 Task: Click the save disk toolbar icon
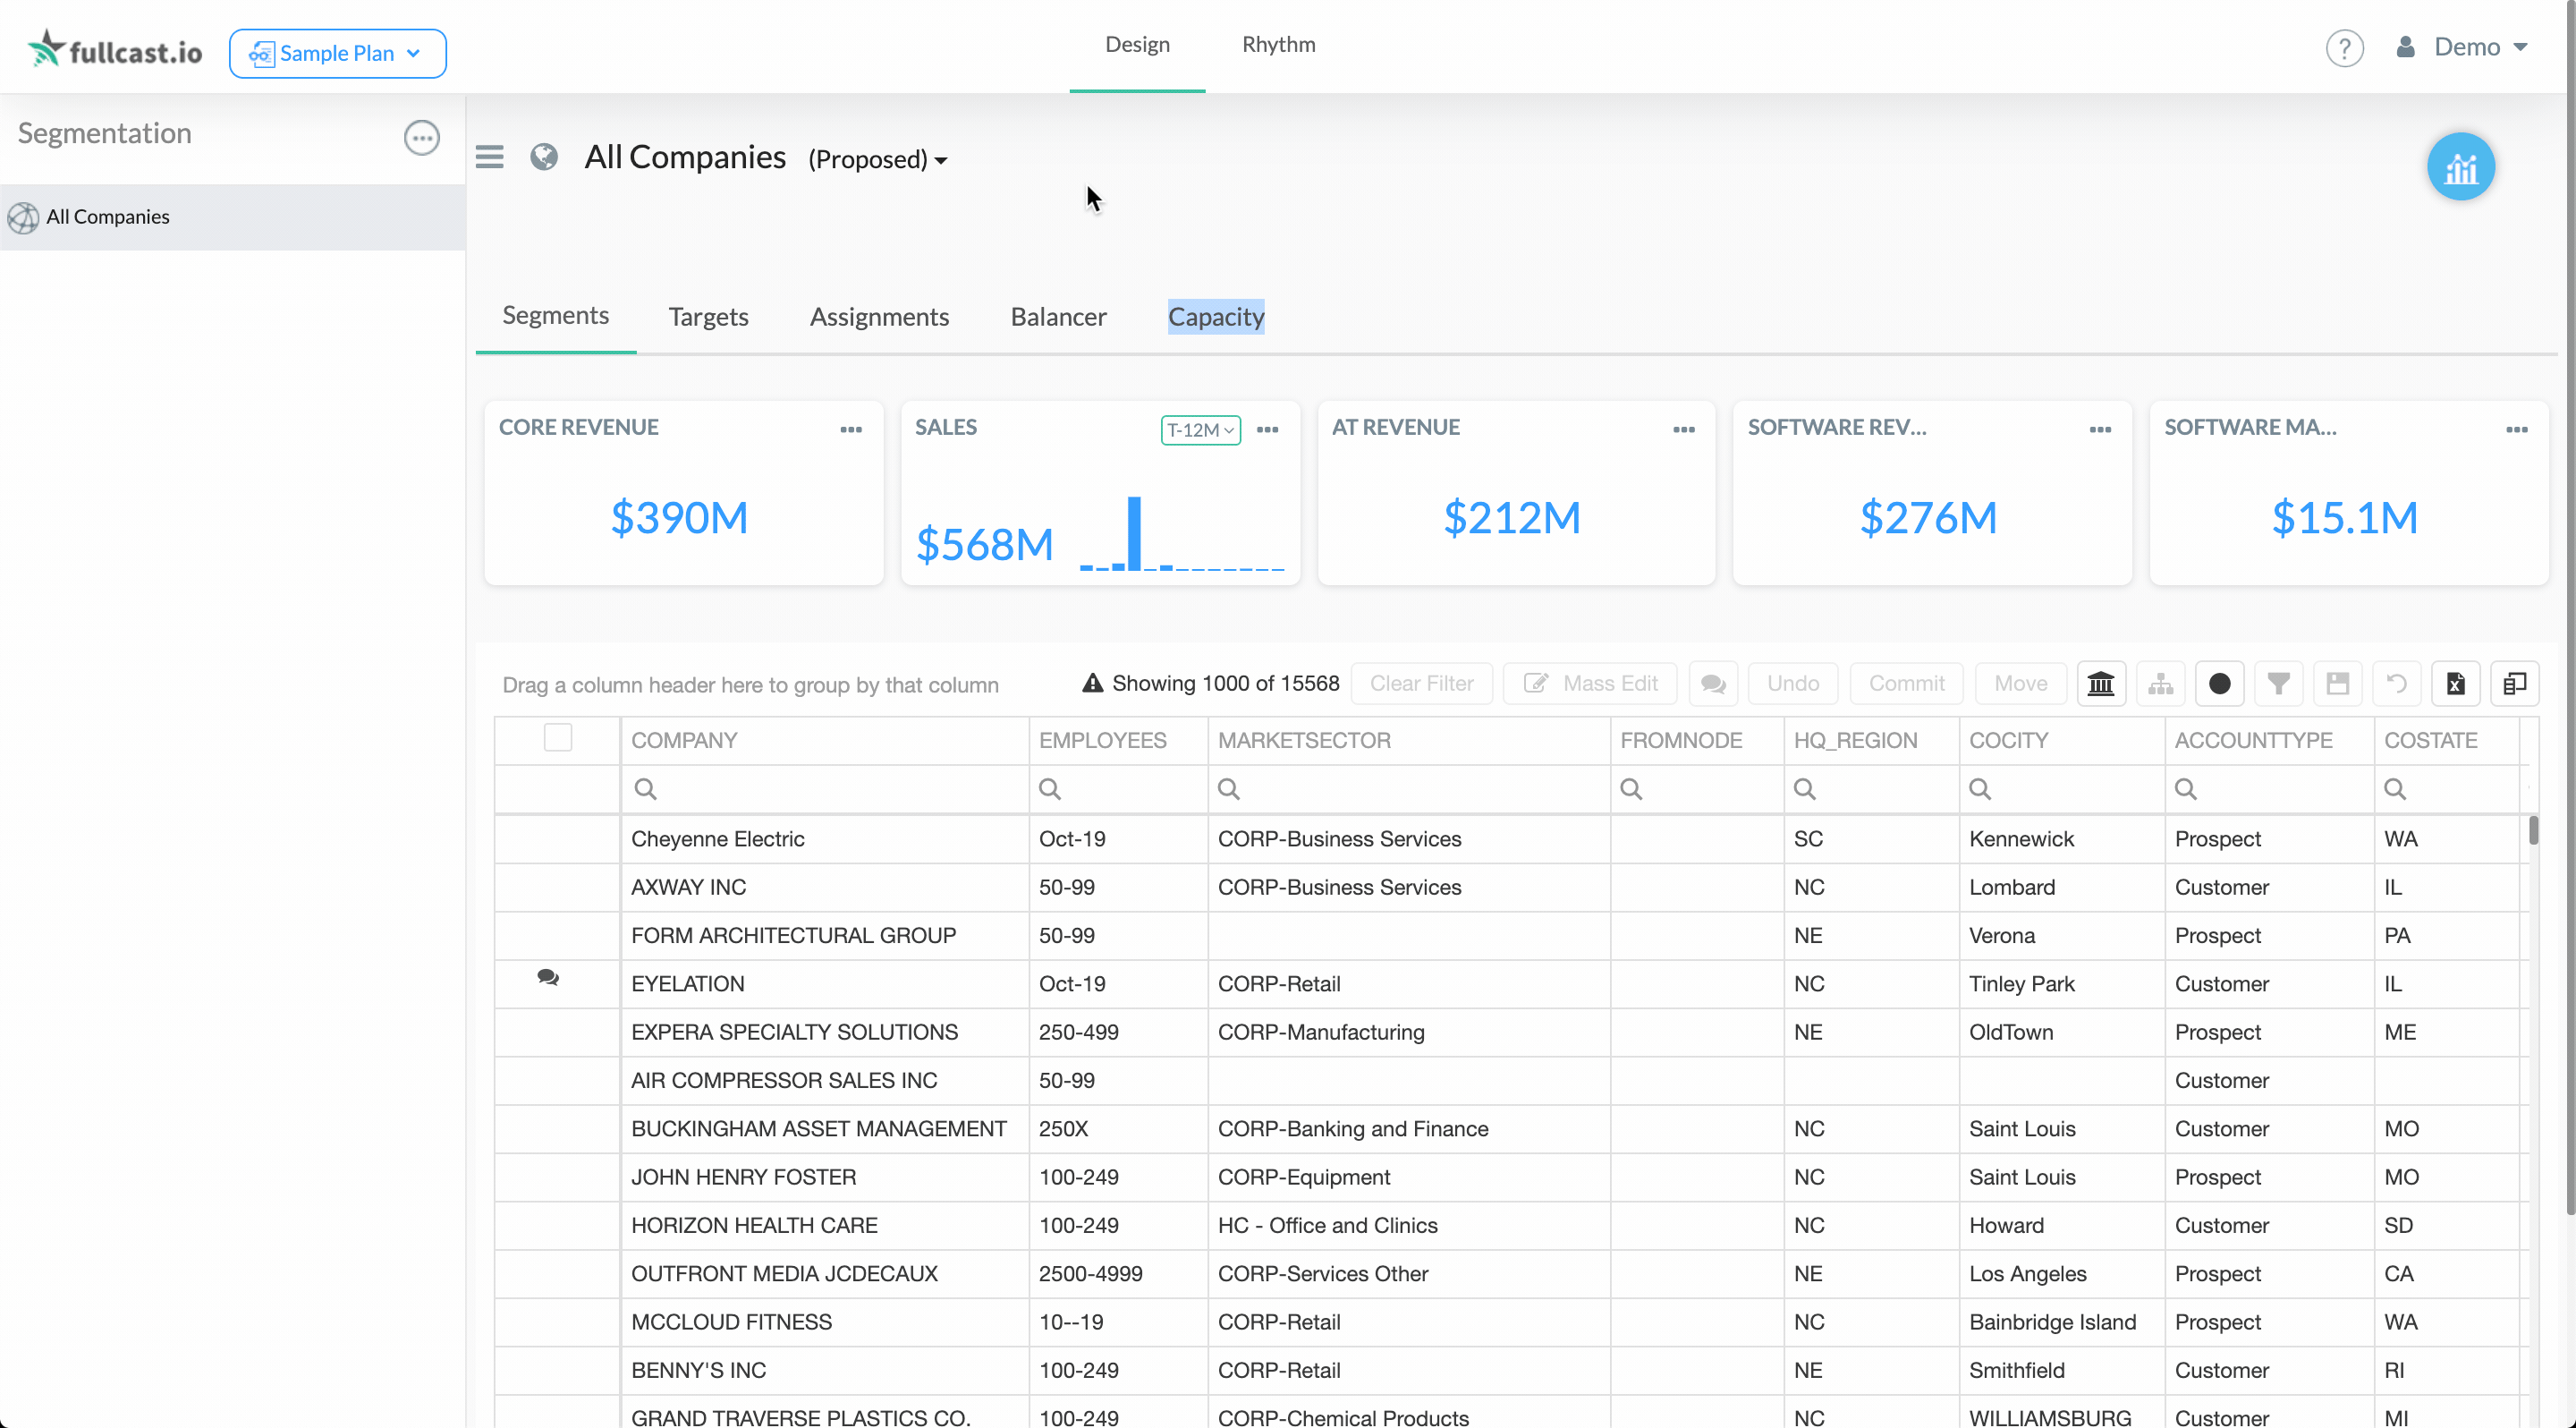coord(2337,684)
